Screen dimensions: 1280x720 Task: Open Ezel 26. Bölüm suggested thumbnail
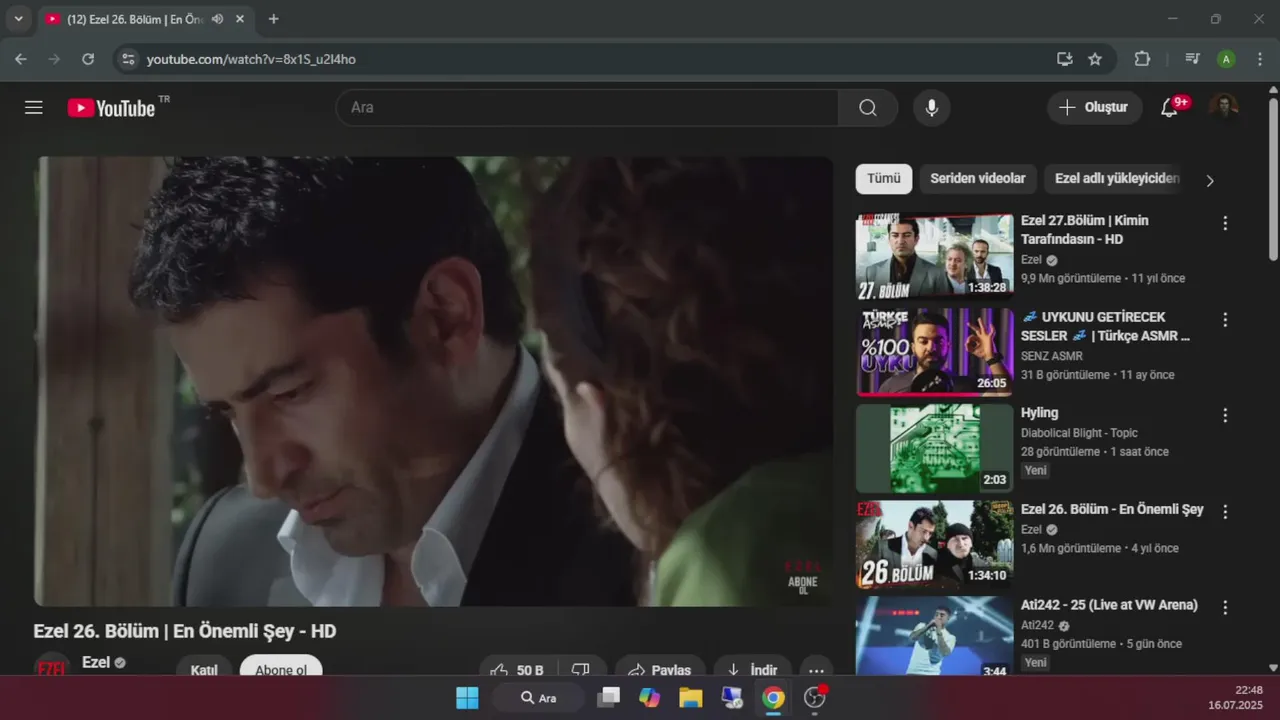click(934, 544)
